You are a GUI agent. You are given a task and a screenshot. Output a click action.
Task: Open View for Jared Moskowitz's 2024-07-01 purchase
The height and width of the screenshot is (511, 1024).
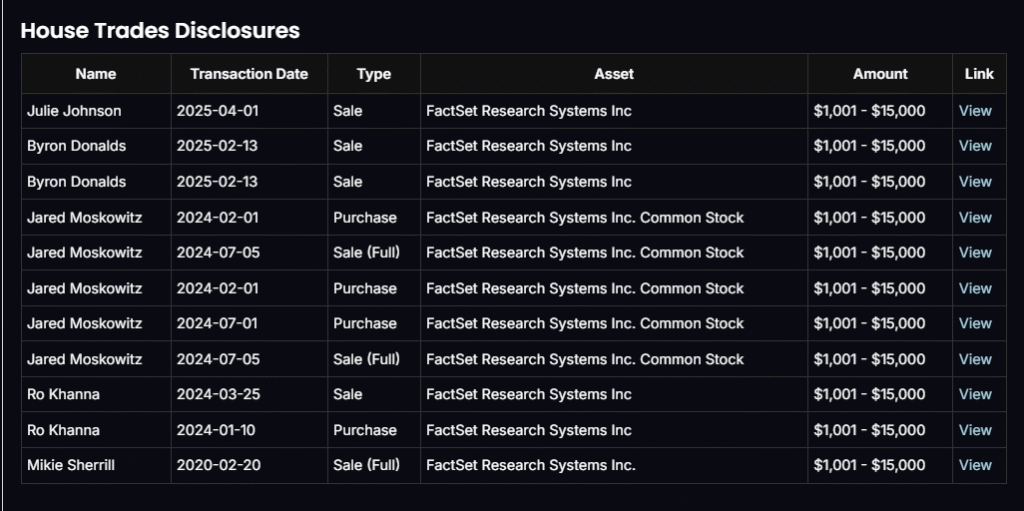pyautogui.click(x=975, y=323)
